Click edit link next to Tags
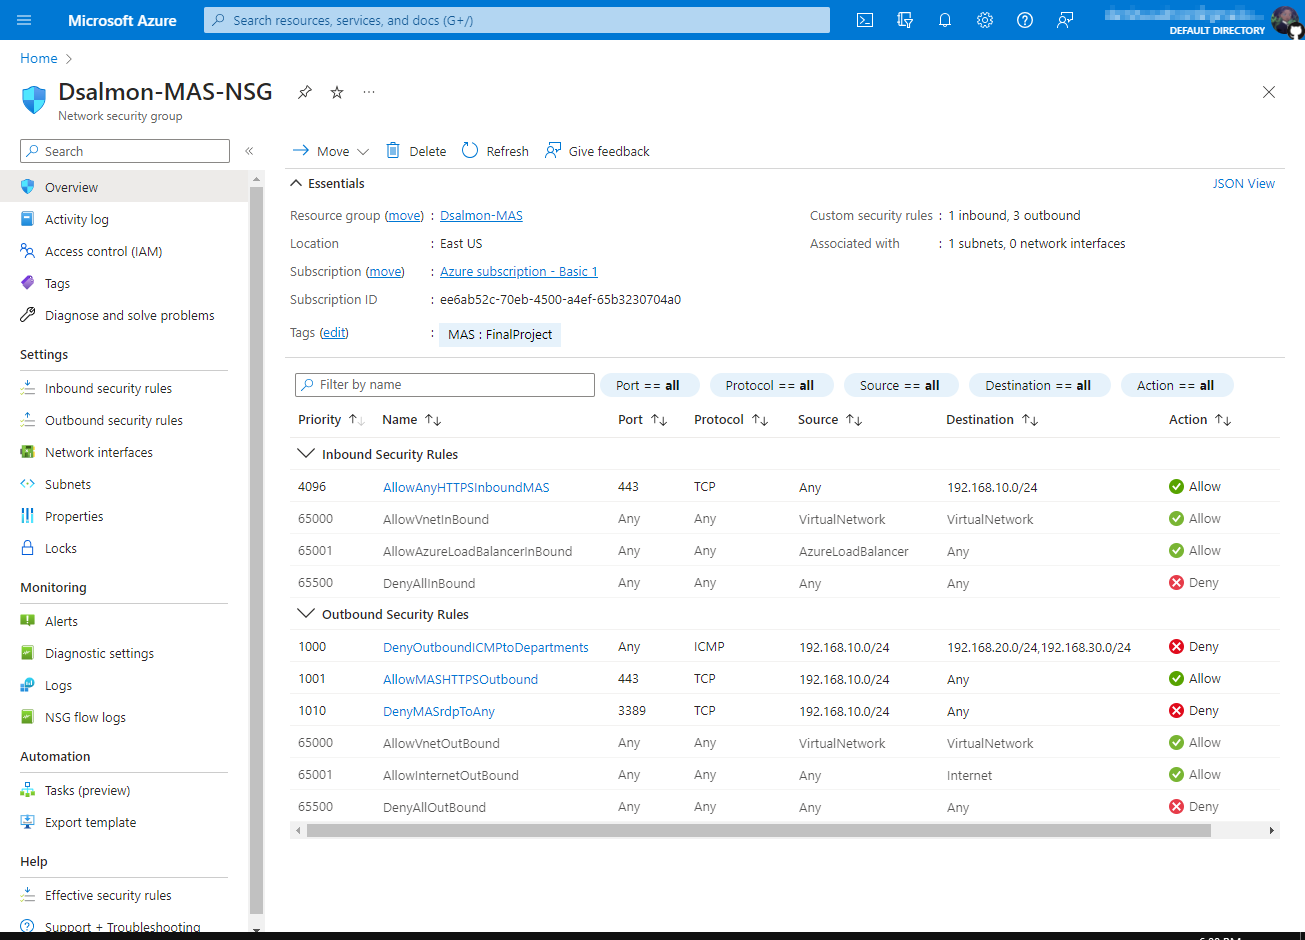Screen dimensions: 1305x940 [x=334, y=333]
